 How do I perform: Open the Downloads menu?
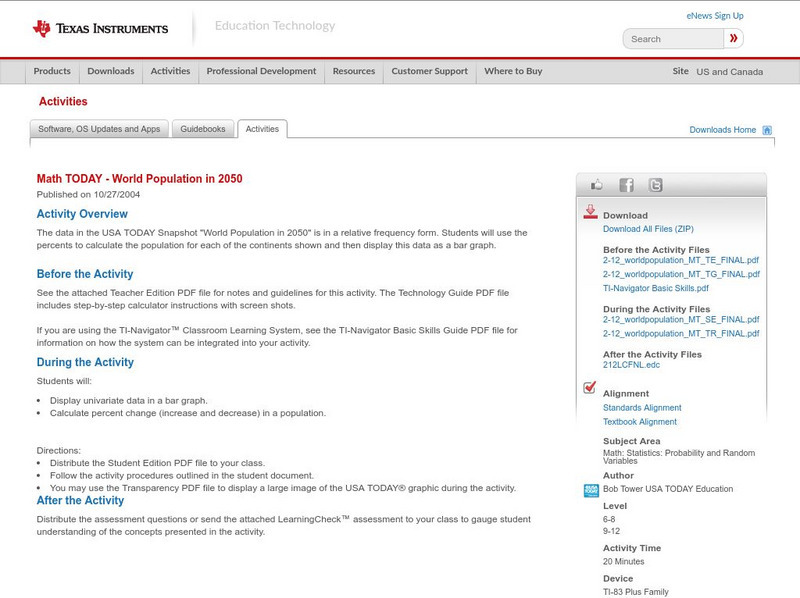(111, 71)
